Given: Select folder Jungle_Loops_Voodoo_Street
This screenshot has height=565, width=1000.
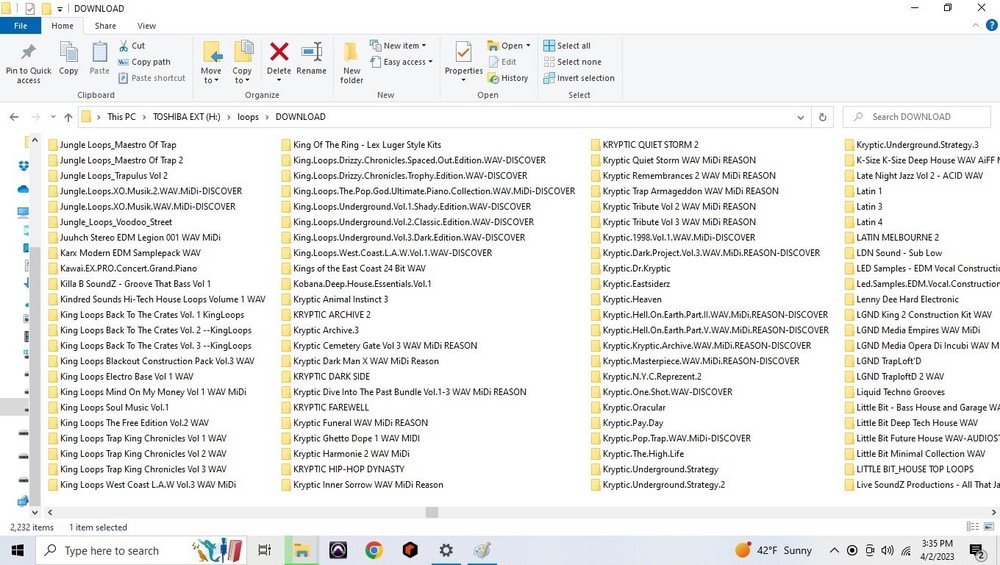Looking at the screenshot, I should [x=110, y=222].
